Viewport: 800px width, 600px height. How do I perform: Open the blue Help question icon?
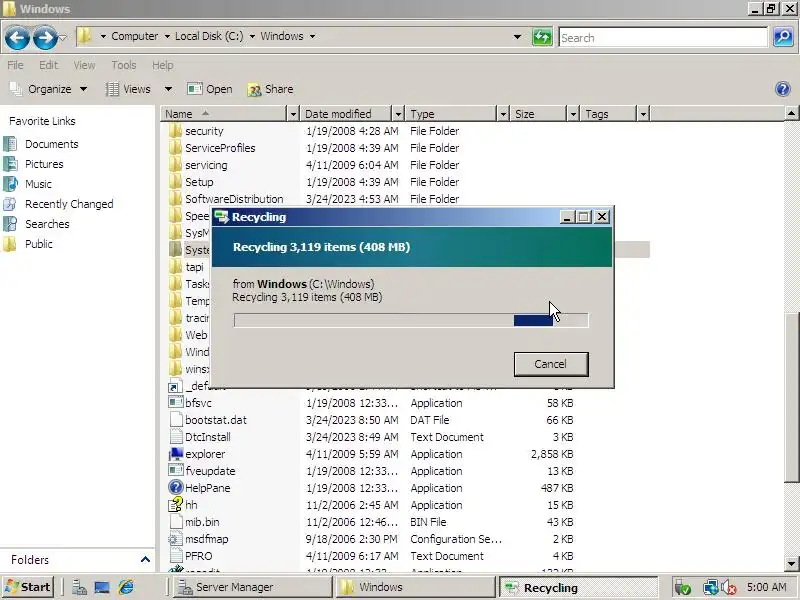coord(783,89)
